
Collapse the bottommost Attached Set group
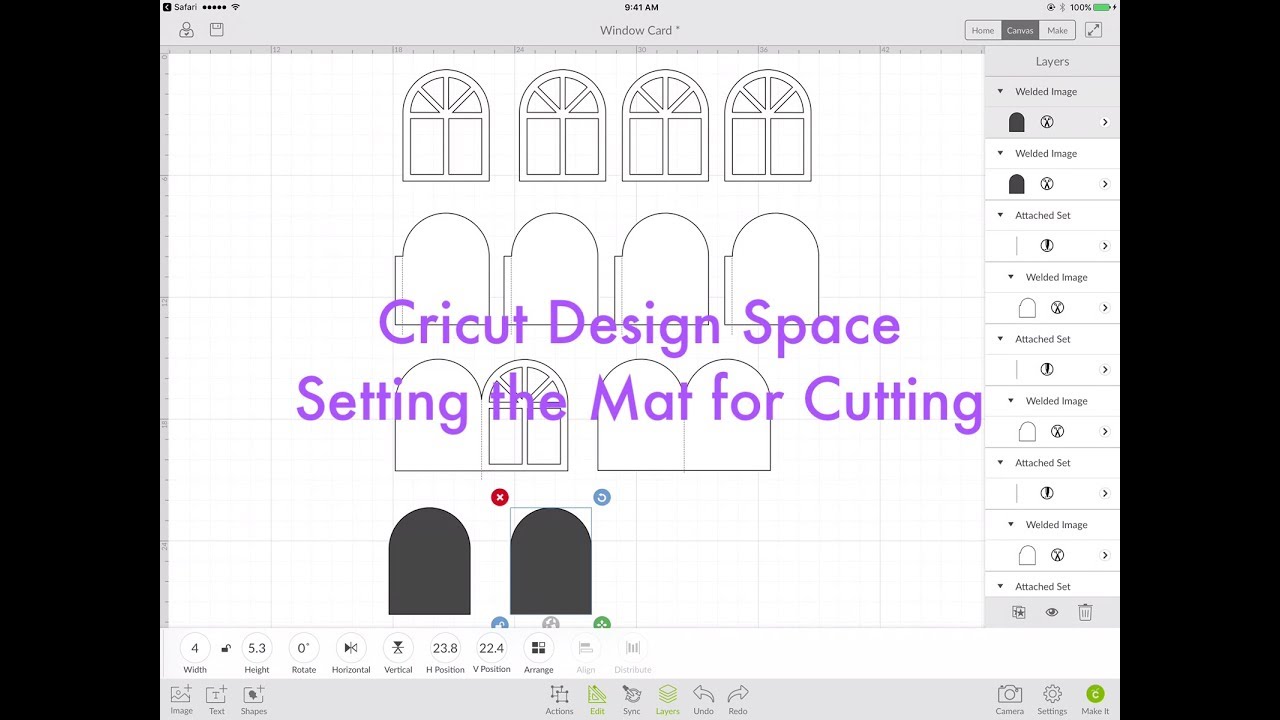[x=1000, y=587]
